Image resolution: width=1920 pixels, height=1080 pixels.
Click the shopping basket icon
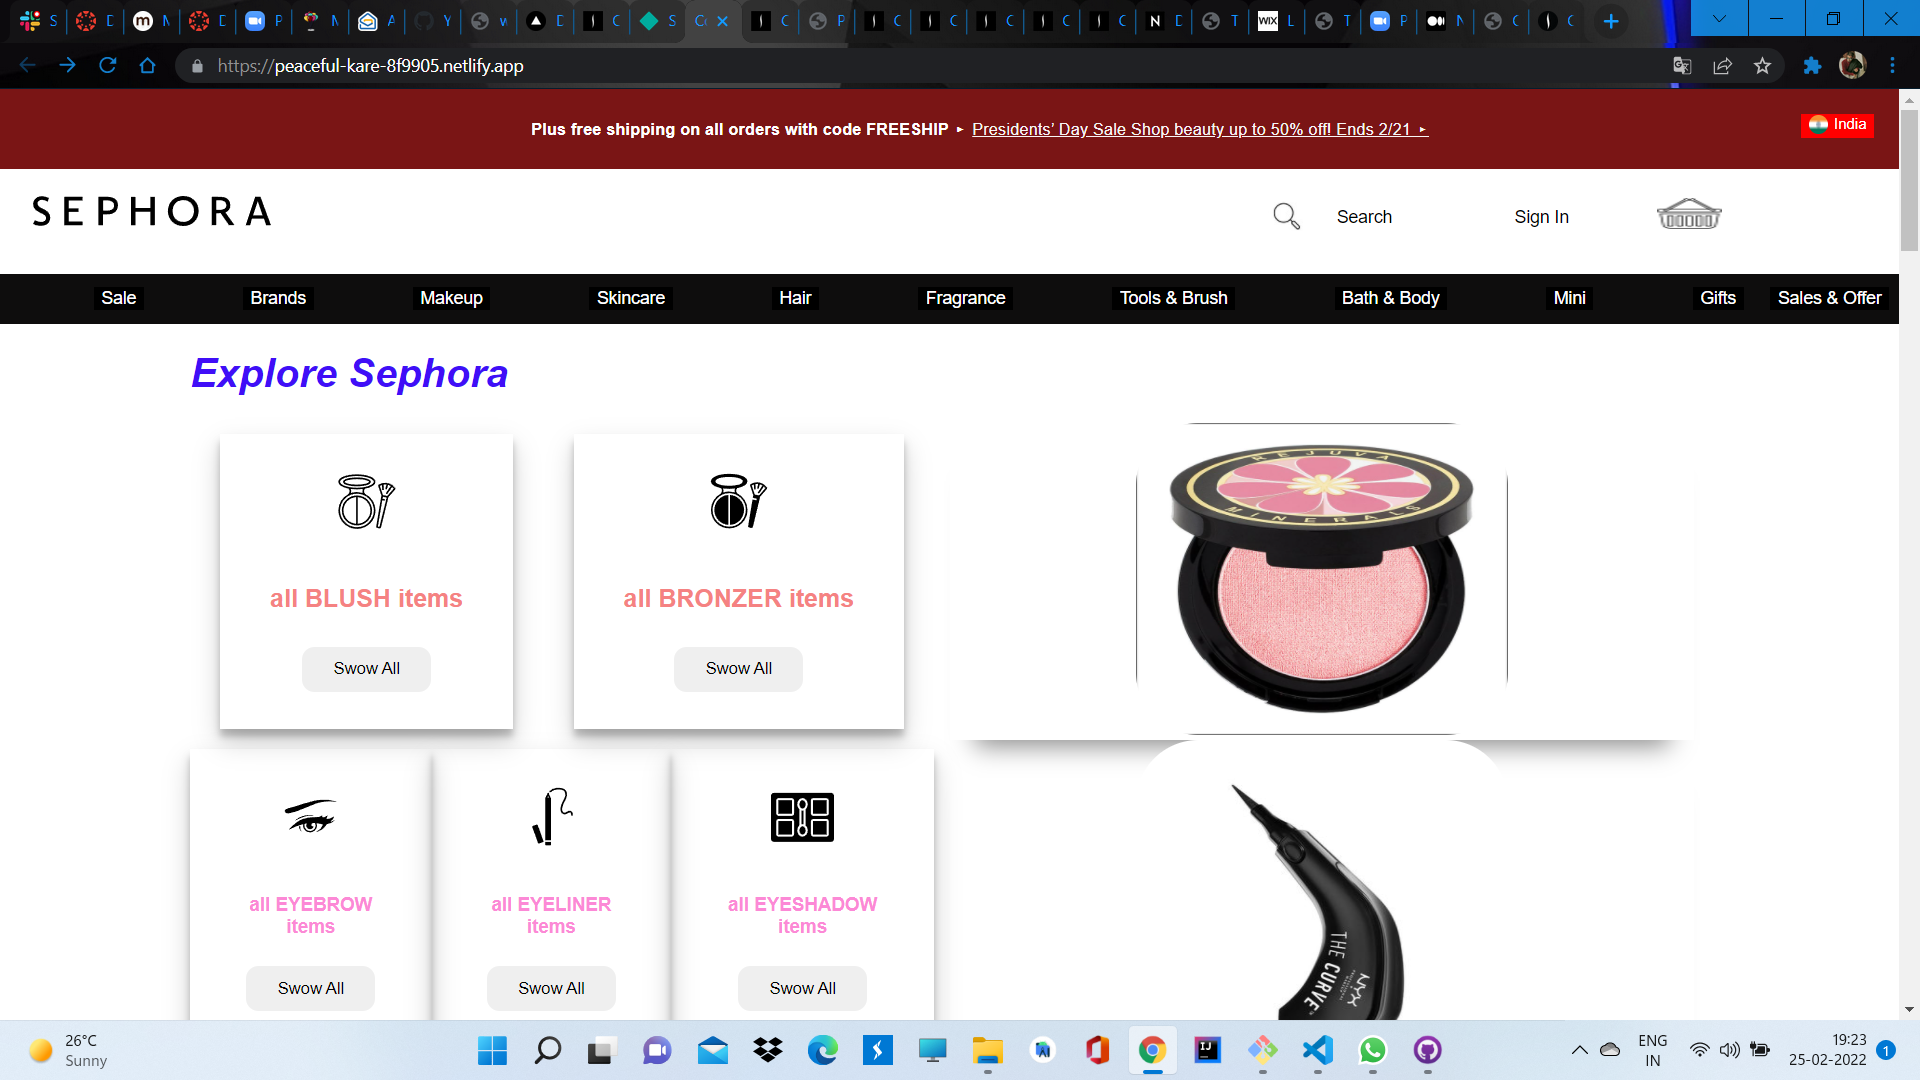point(1688,214)
